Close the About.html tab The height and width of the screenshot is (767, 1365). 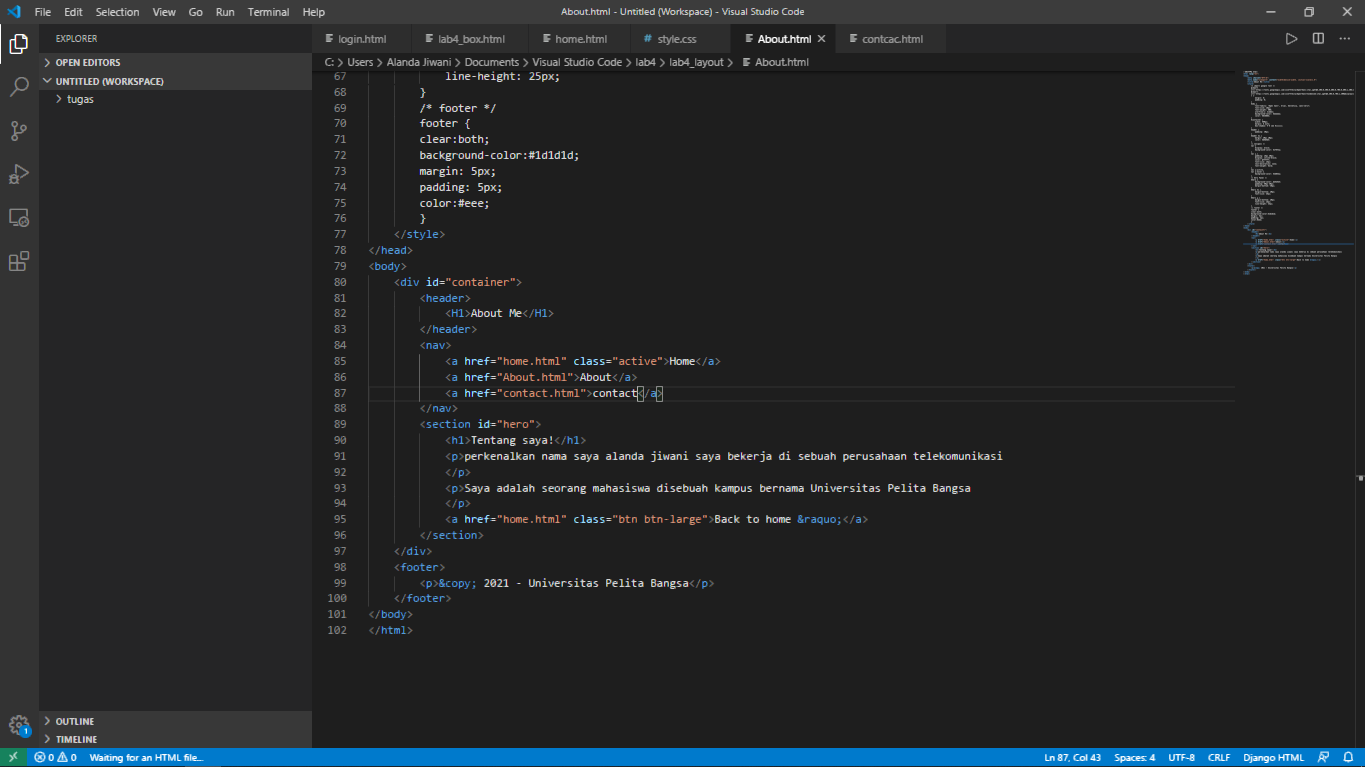(x=822, y=39)
